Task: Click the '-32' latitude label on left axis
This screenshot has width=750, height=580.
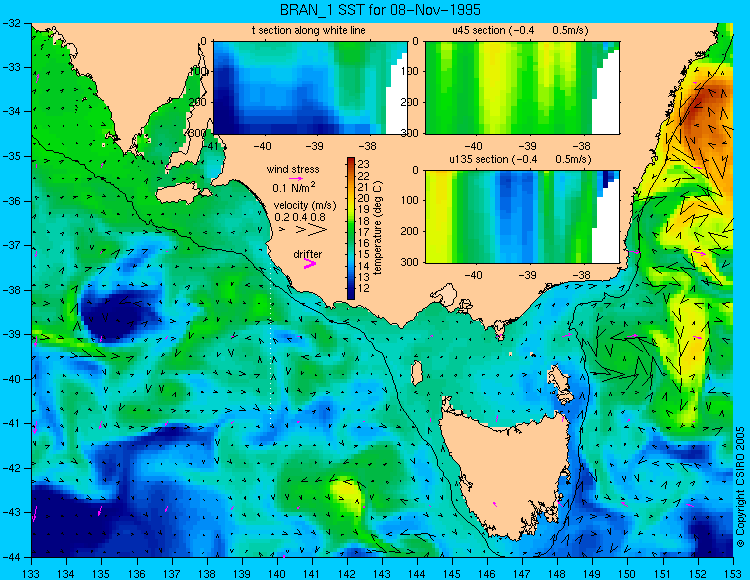Action: click(x=13, y=23)
